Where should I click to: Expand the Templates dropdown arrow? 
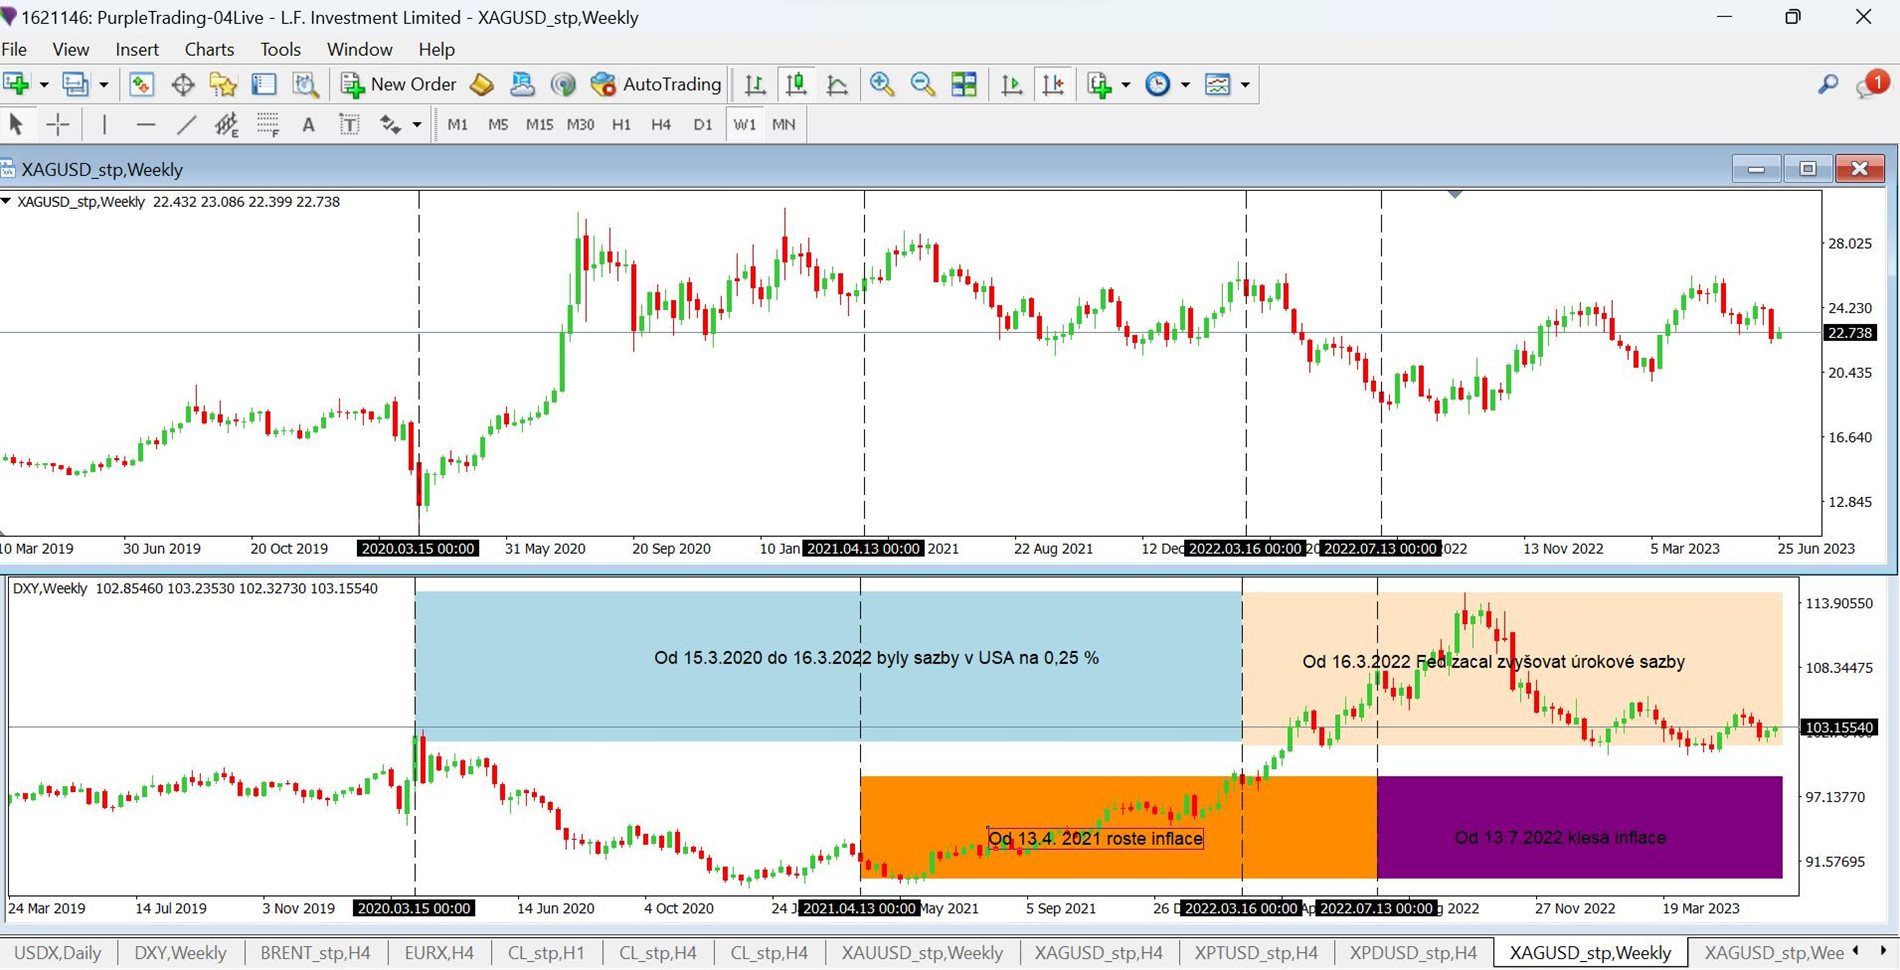[1245, 85]
